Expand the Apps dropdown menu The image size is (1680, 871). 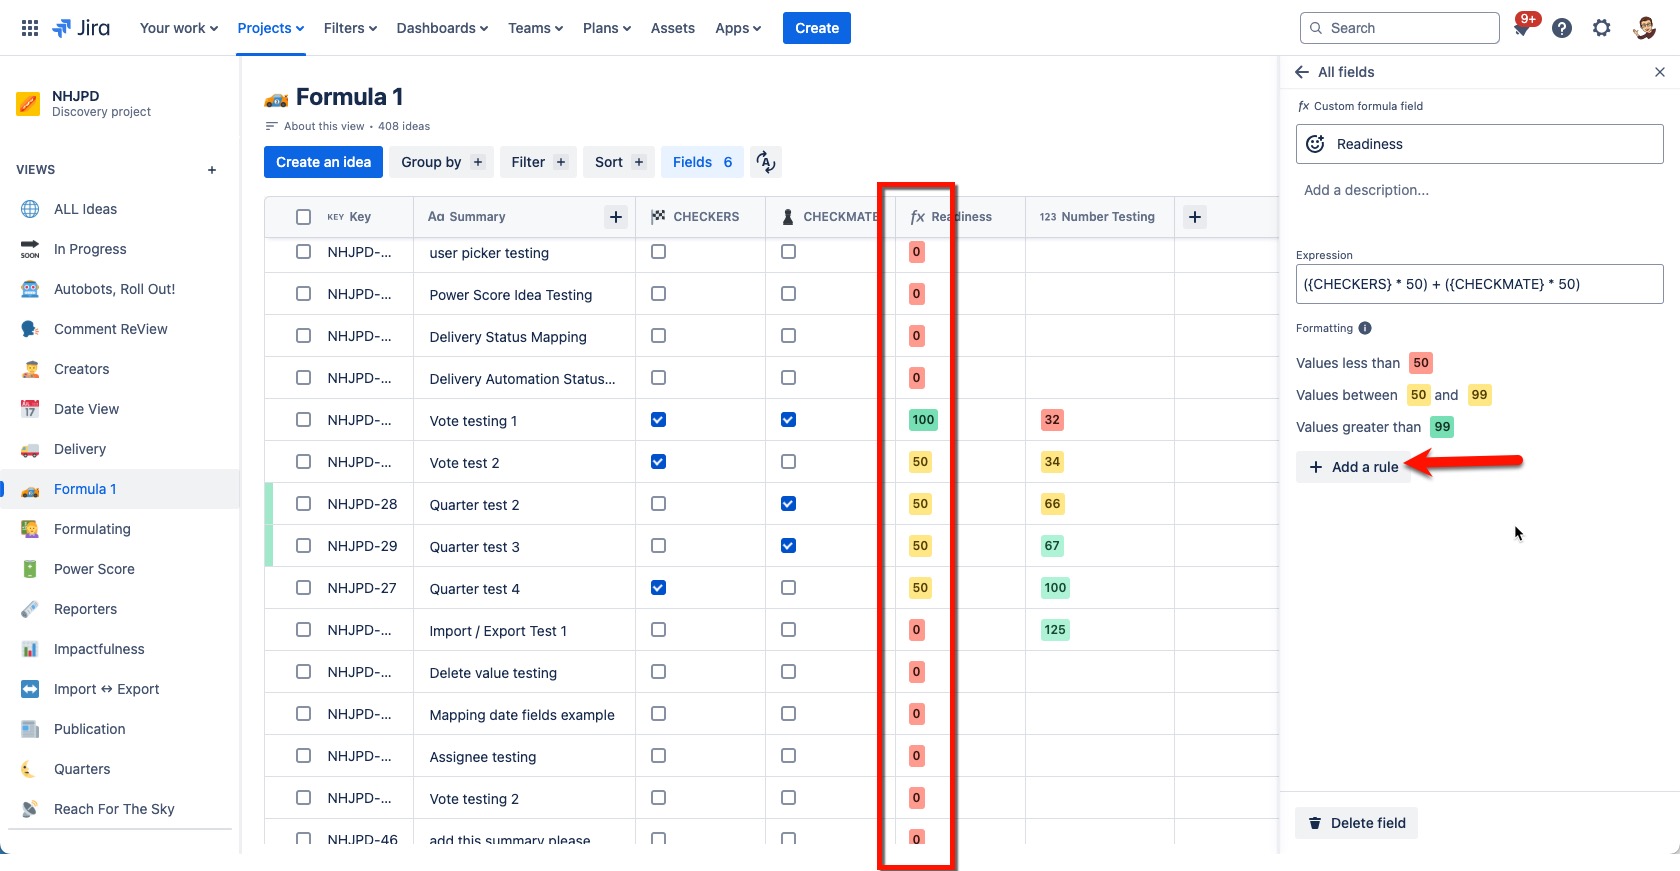738,28
